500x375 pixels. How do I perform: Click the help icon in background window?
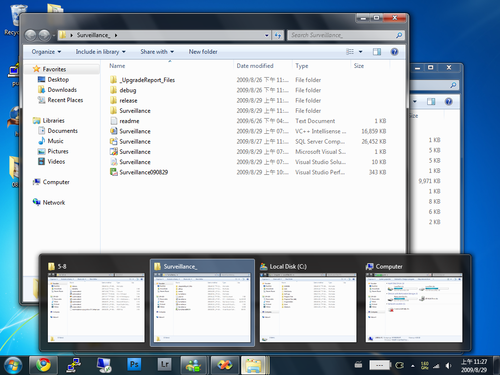[449, 101]
